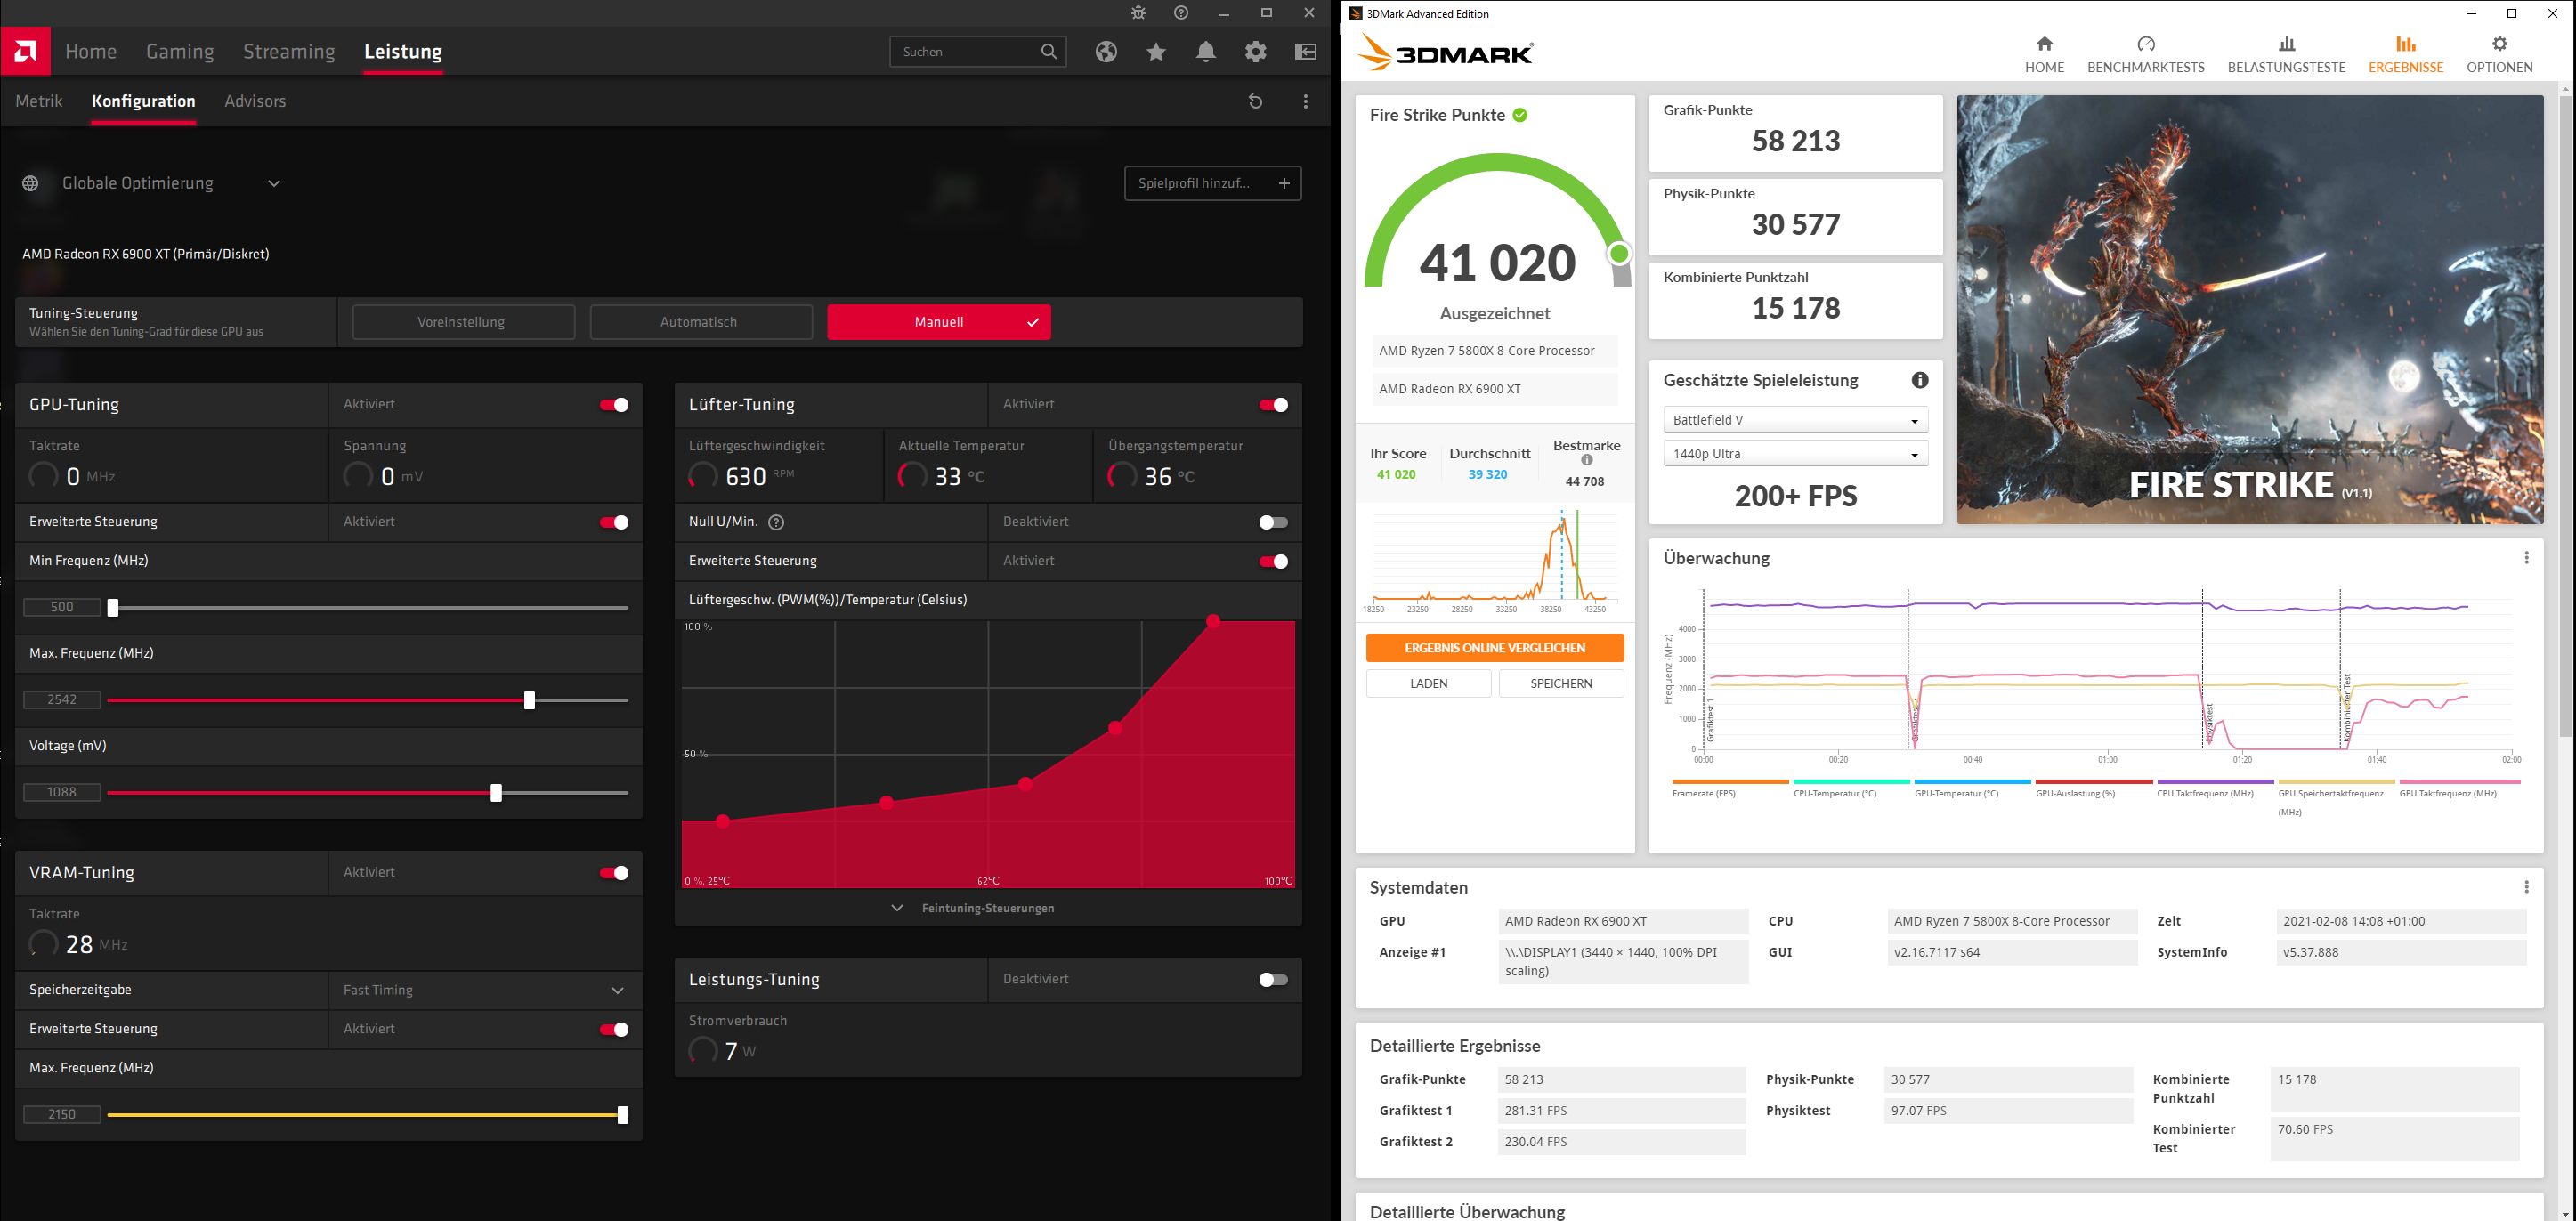Select the Automatisch tuning button
Viewport: 2576px width, 1221px height.
pos(700,322)
